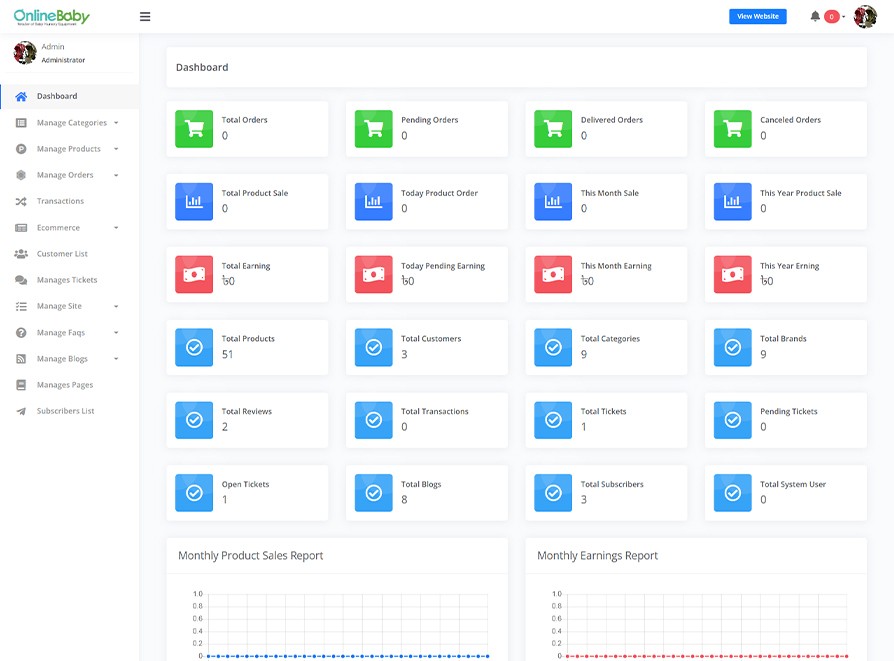The height and width of the screenshot is (661, 894).
Task: Click the Canceled Orders cart icon
Action: coord(732,129)
